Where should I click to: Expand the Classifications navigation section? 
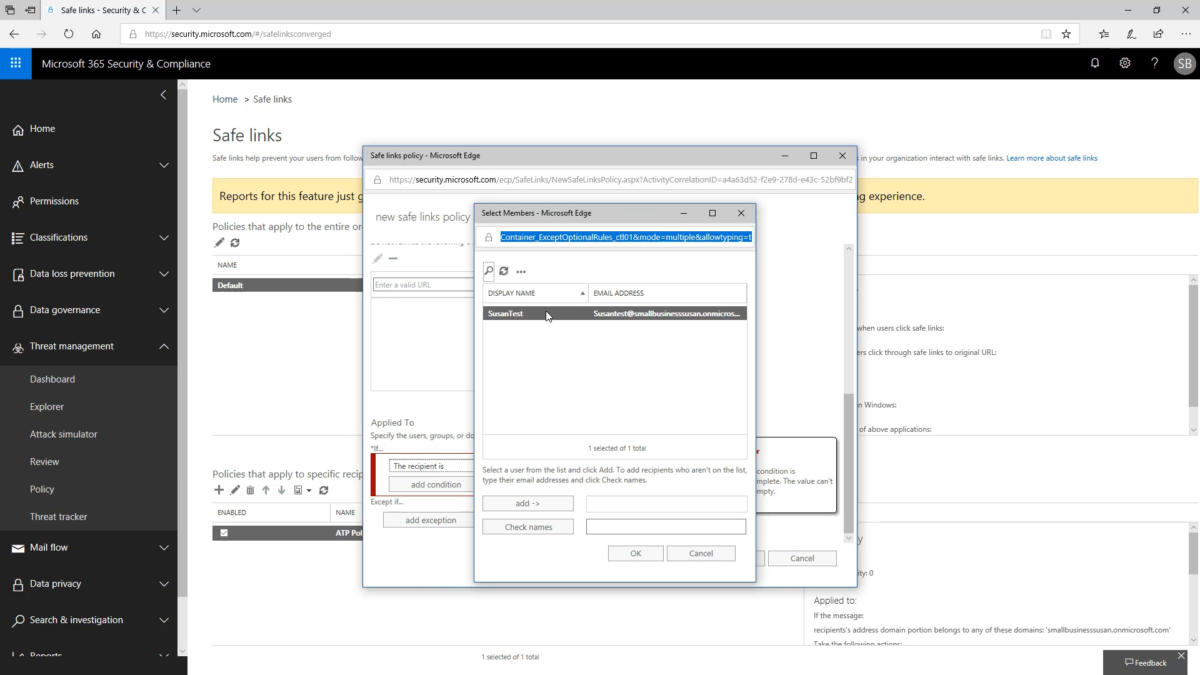(164, 238)
